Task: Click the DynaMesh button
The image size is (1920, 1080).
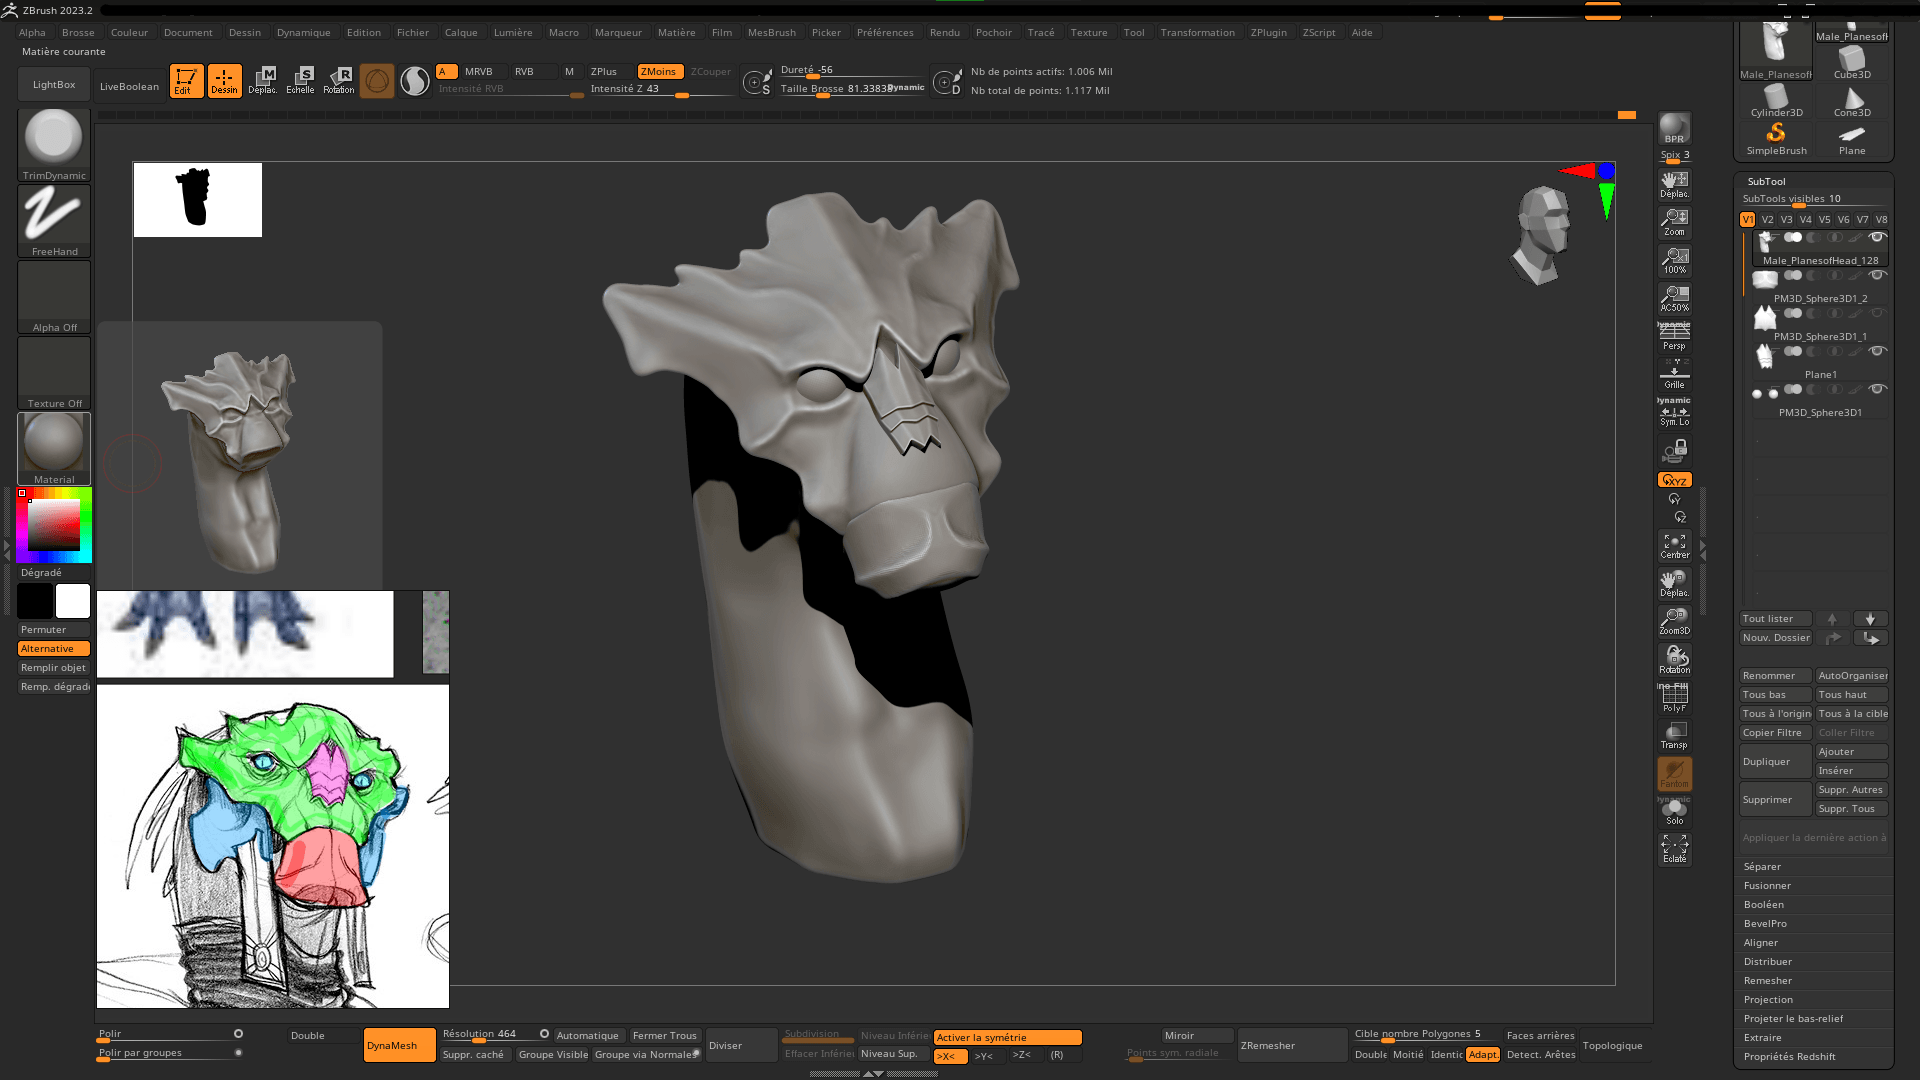Action: pyautogui.click(x=399, y=1045)
